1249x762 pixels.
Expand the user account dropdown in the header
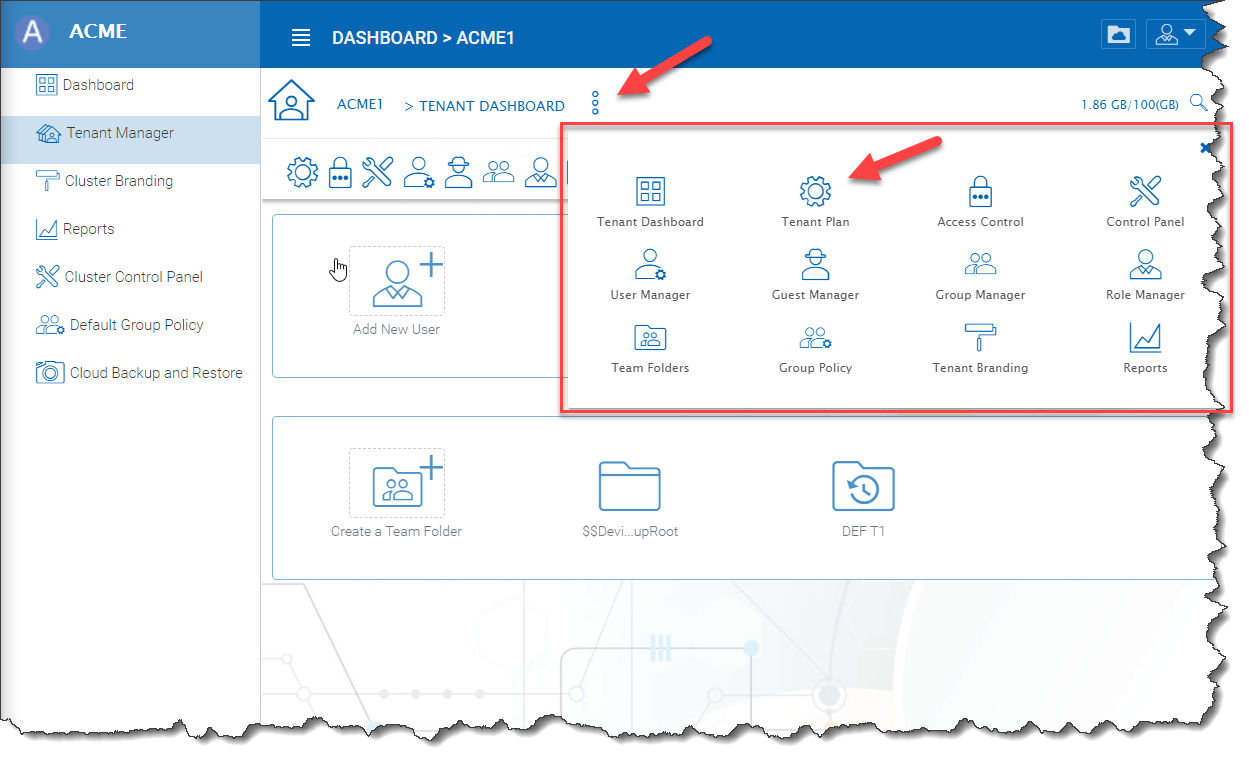(1176, 34)
